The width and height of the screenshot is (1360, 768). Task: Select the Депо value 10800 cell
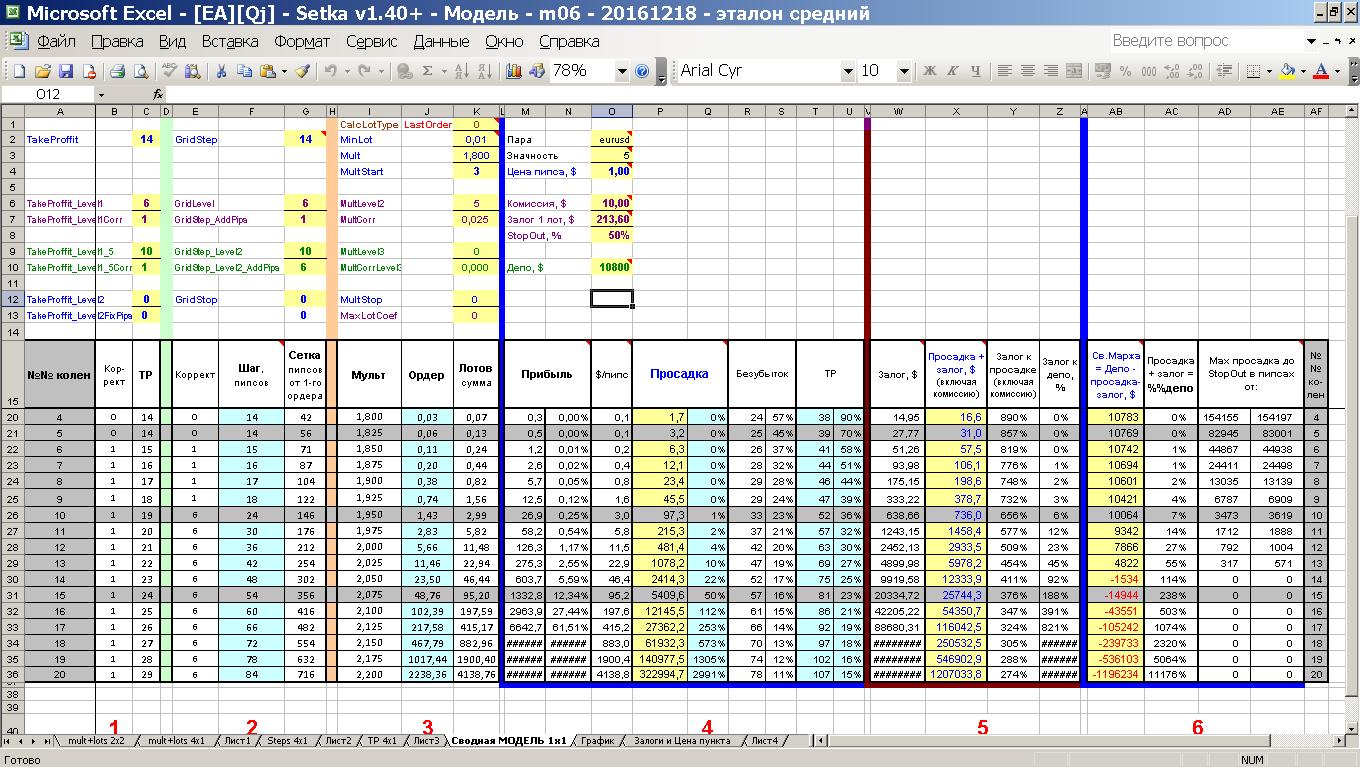[612, 268]
